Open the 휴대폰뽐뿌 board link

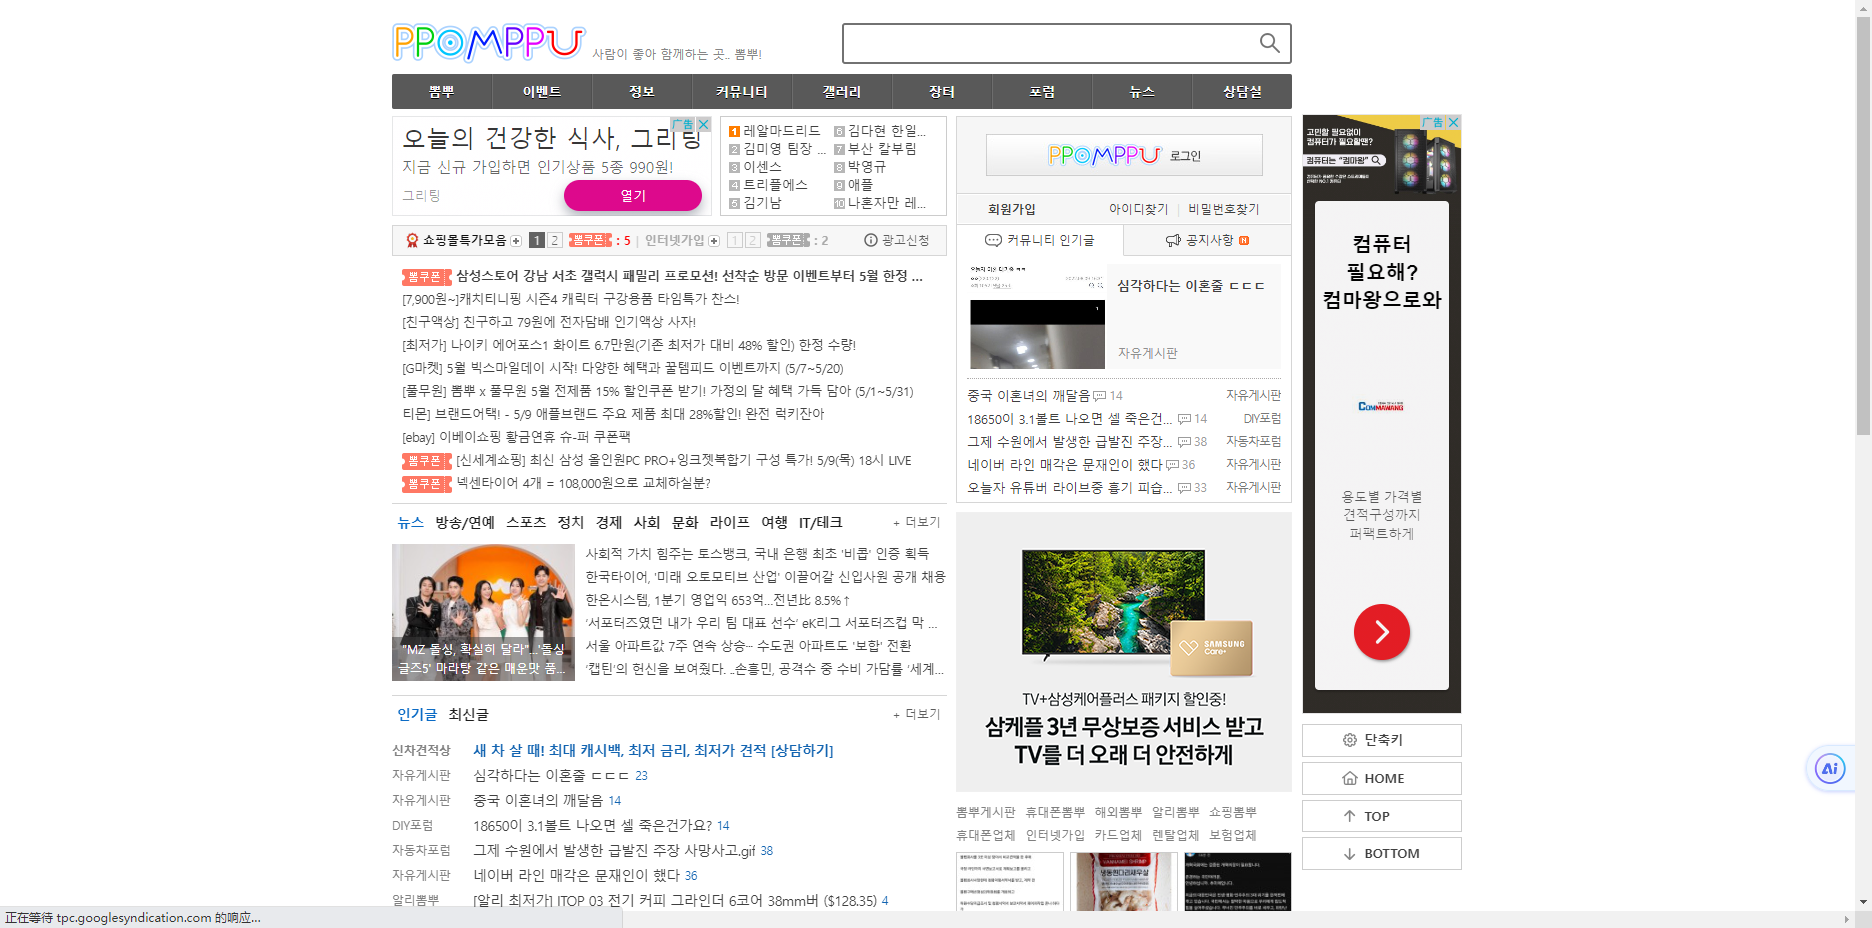(x=1055, y=812)
